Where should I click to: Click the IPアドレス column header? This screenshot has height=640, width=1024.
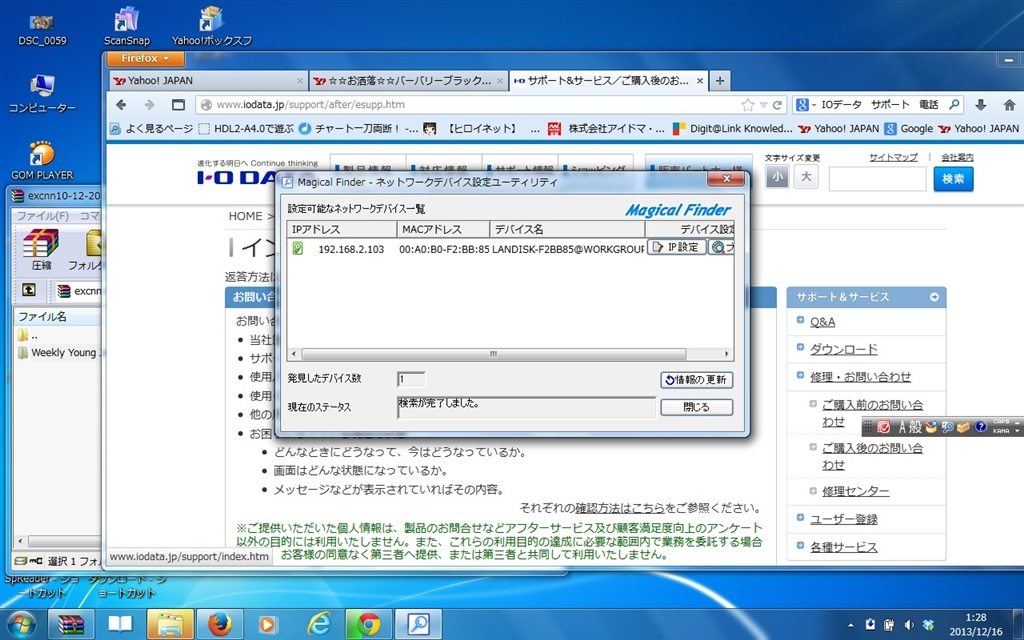point(342,229)
